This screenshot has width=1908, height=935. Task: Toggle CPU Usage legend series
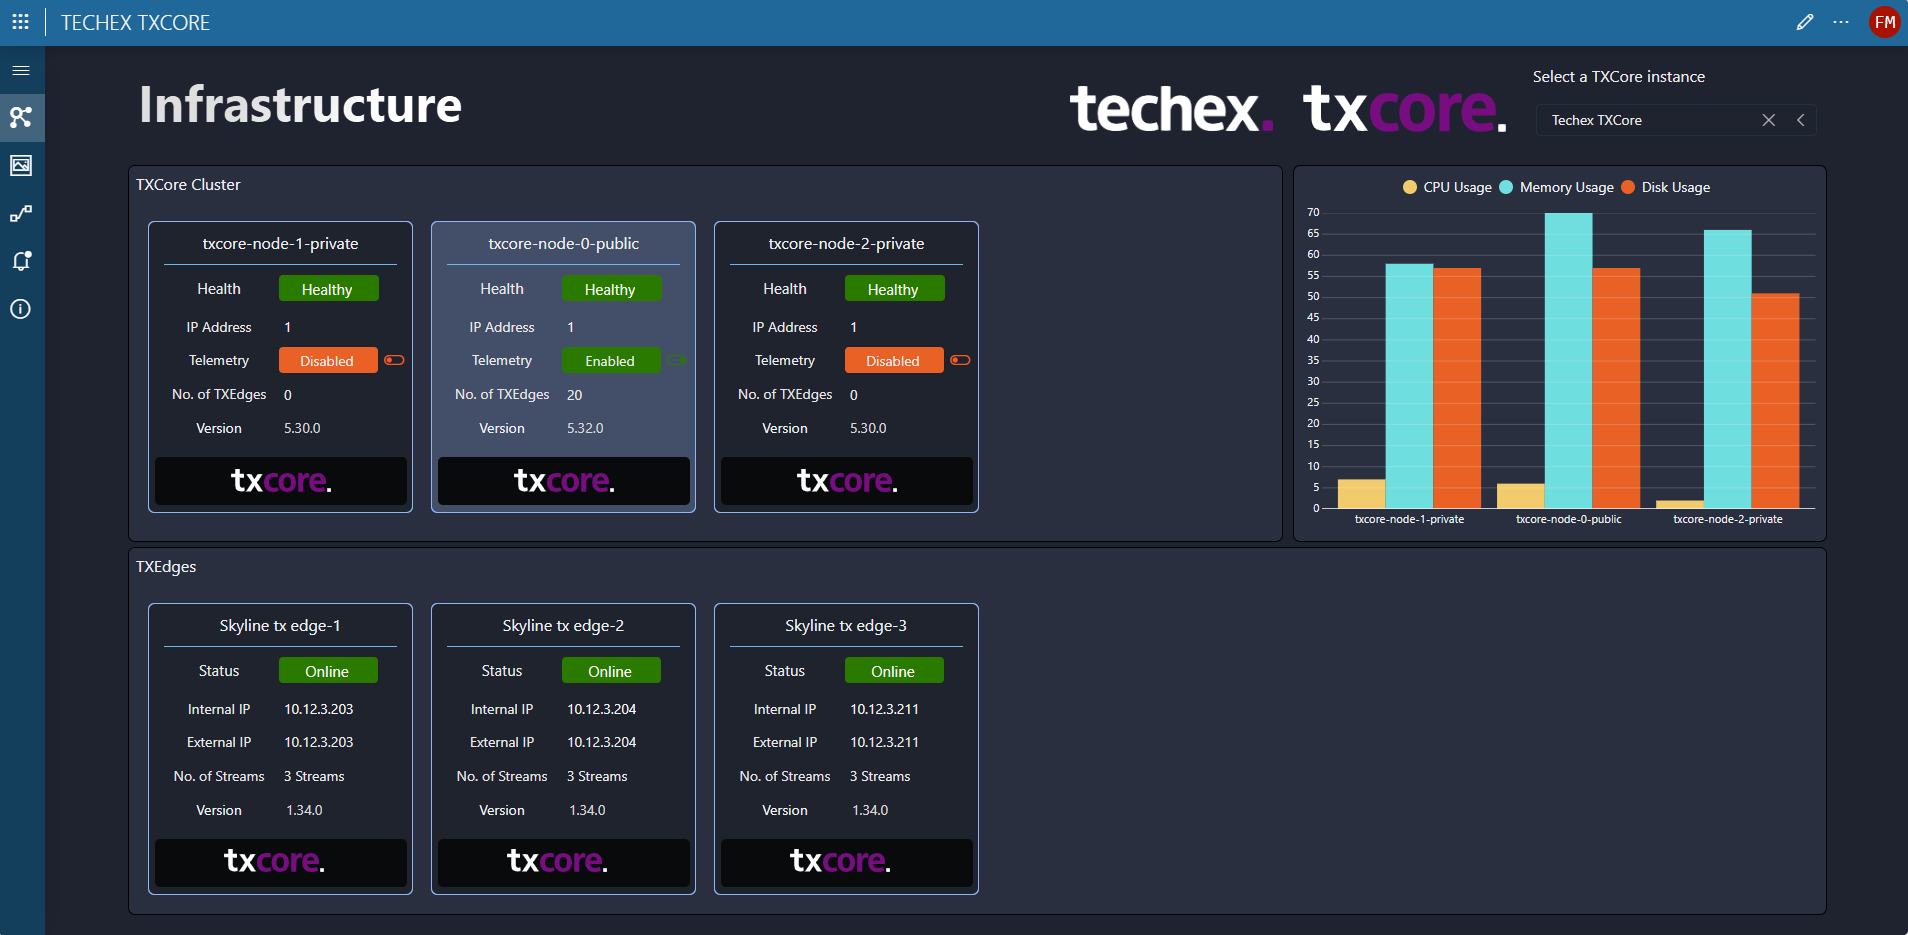1447,187
